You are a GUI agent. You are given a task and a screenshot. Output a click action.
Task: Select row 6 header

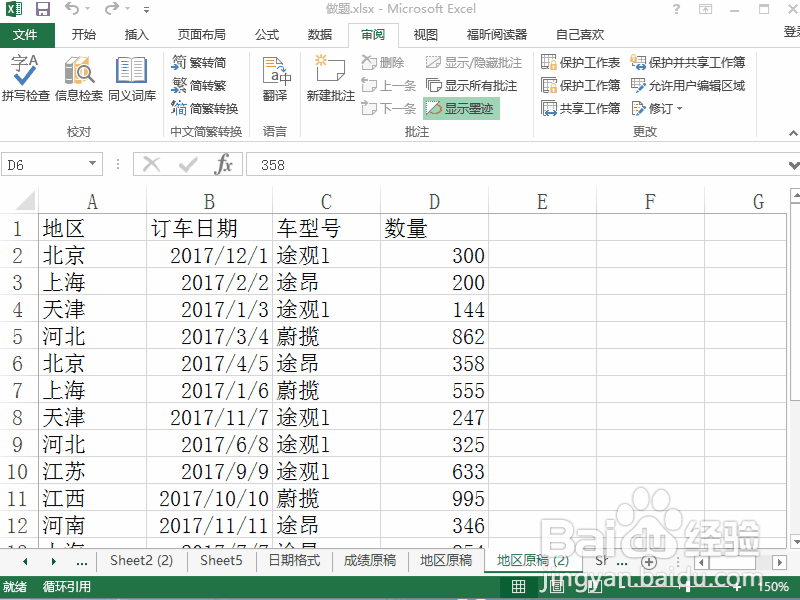18,363
